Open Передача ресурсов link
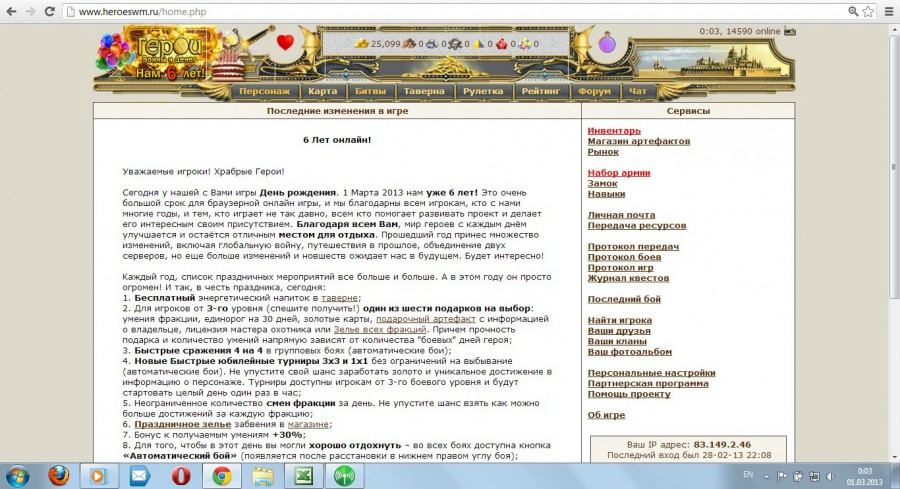Image resolution: width=900 pixels, height=489 pixels. [x=637, y=226]
